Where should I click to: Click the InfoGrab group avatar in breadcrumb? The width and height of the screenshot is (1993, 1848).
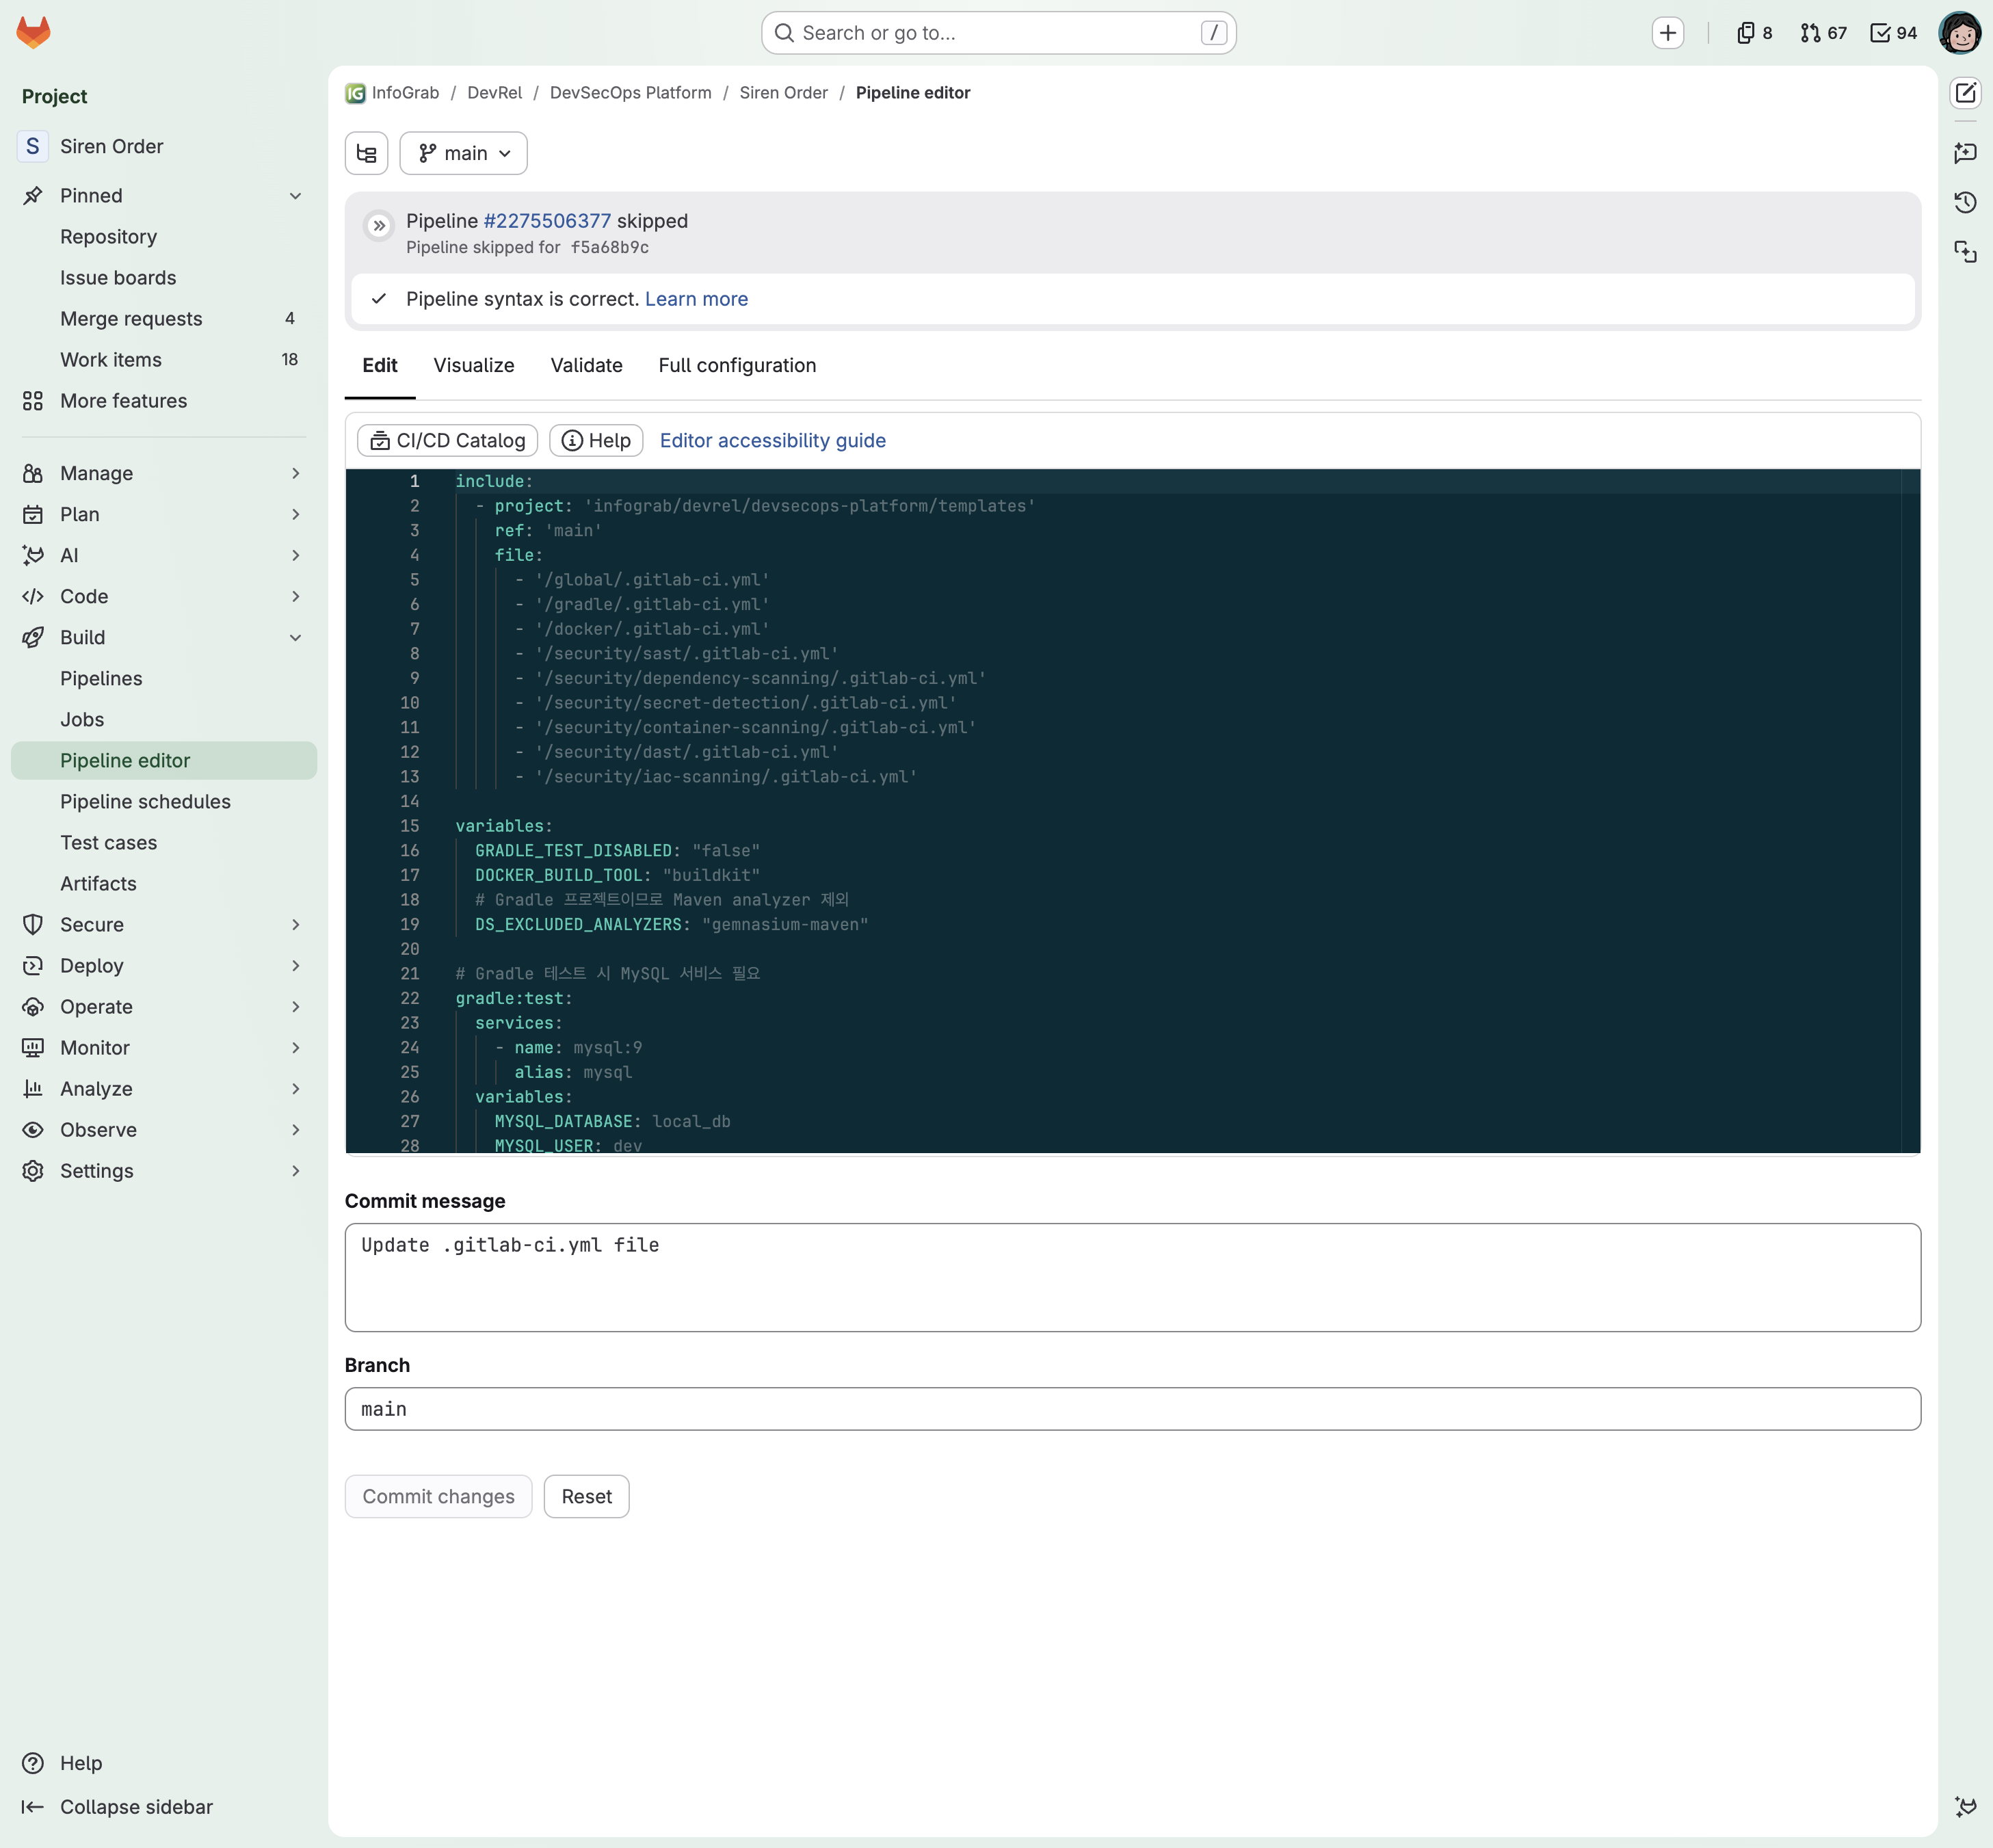(x=355, y=93)
